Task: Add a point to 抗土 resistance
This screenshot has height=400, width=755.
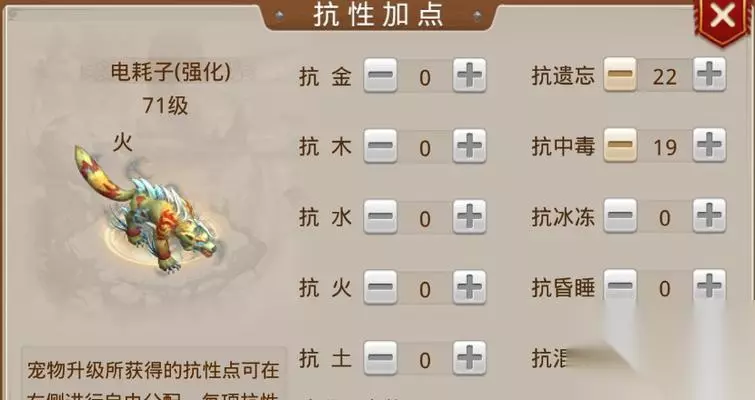Action: coord(469,358)
